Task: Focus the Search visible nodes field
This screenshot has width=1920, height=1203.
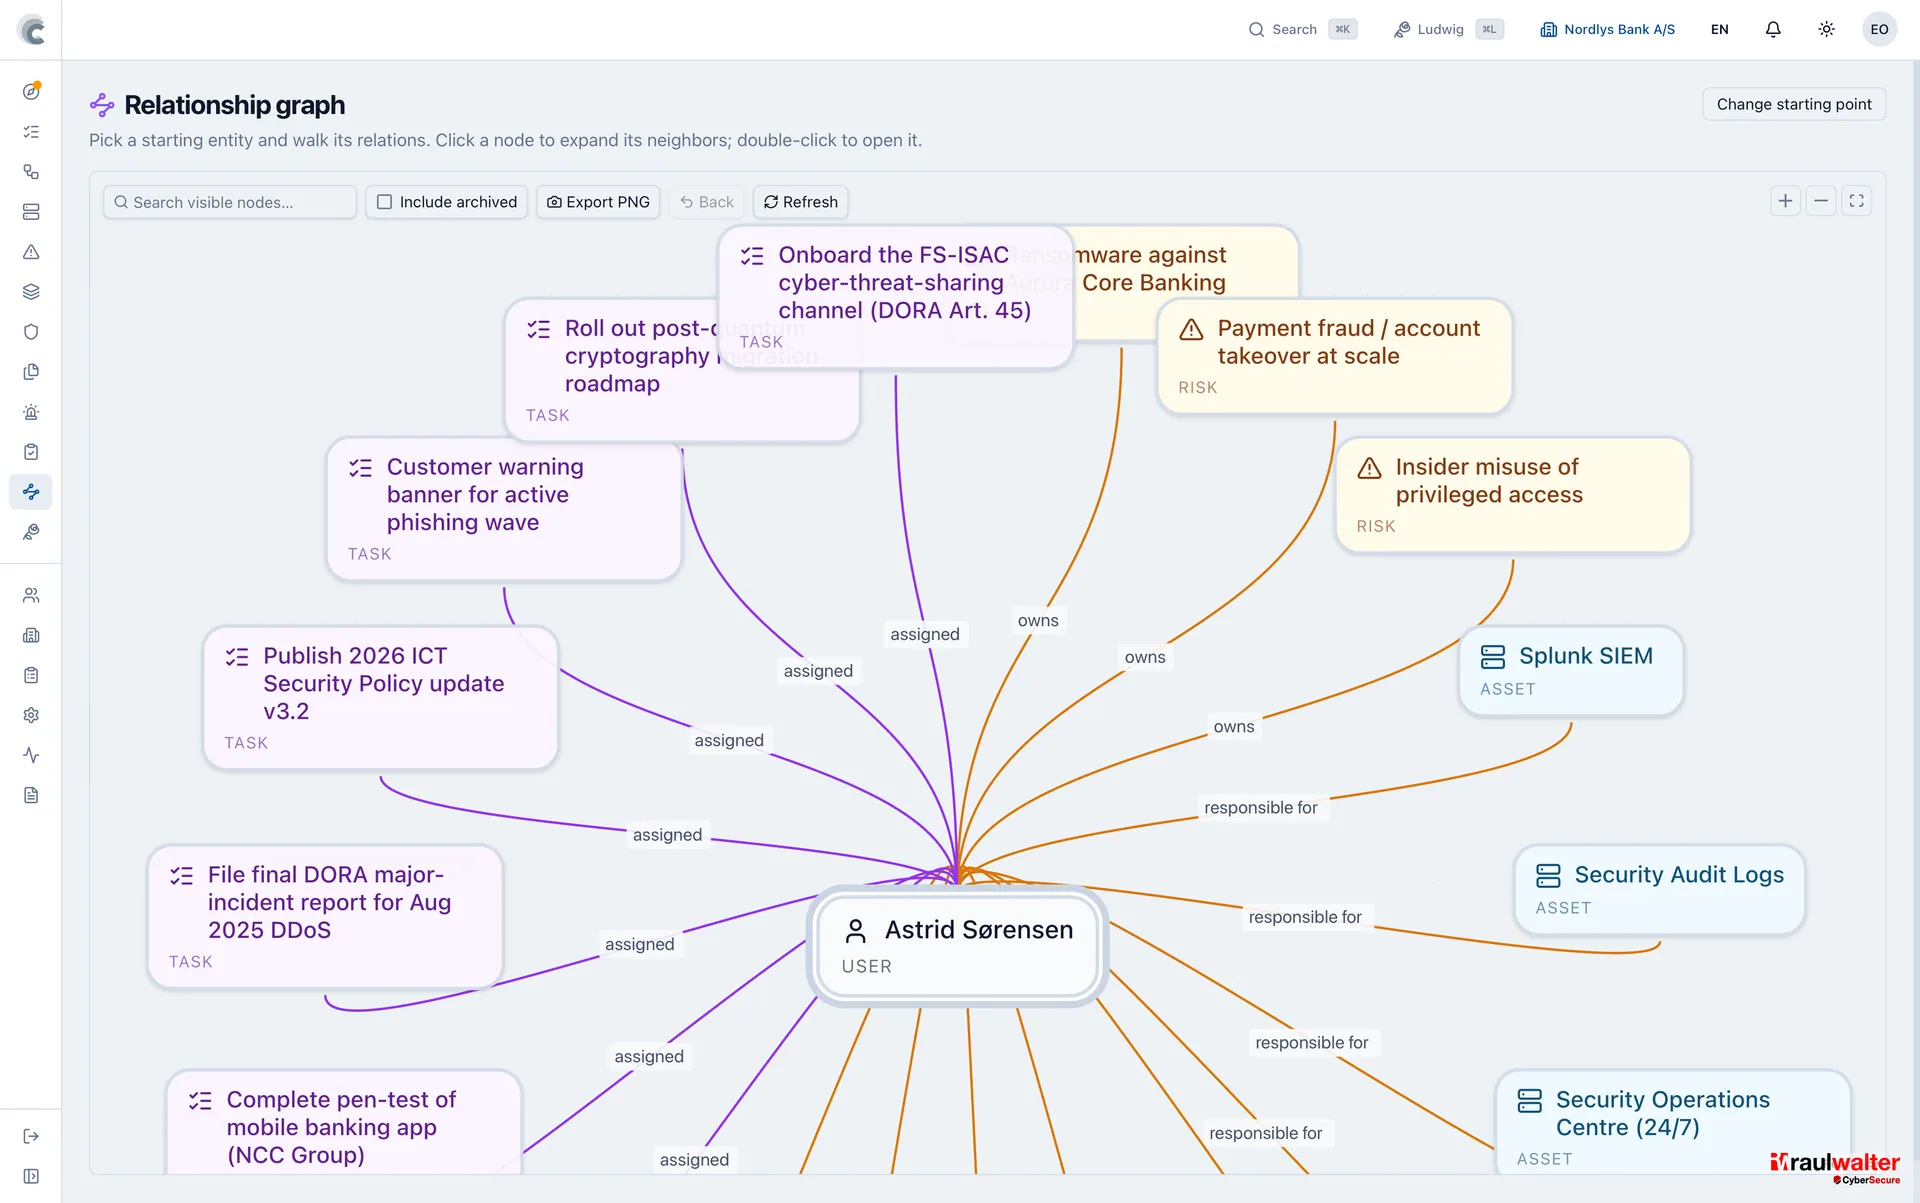Action: click(x=230, y=202)
